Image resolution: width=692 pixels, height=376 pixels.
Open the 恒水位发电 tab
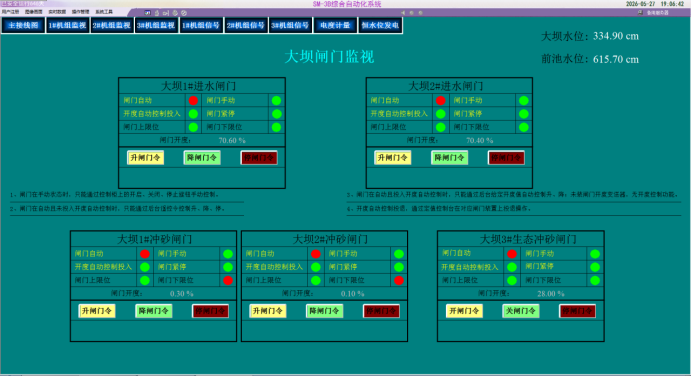[x=380, y=25]
